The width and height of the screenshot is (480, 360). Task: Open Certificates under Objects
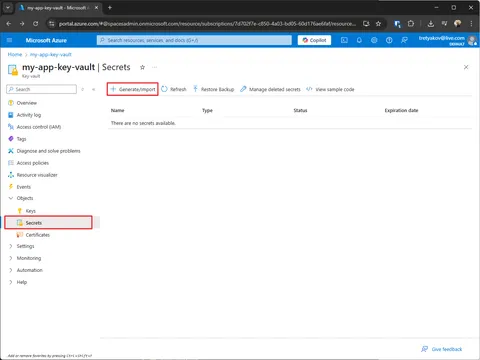(33, 235)
